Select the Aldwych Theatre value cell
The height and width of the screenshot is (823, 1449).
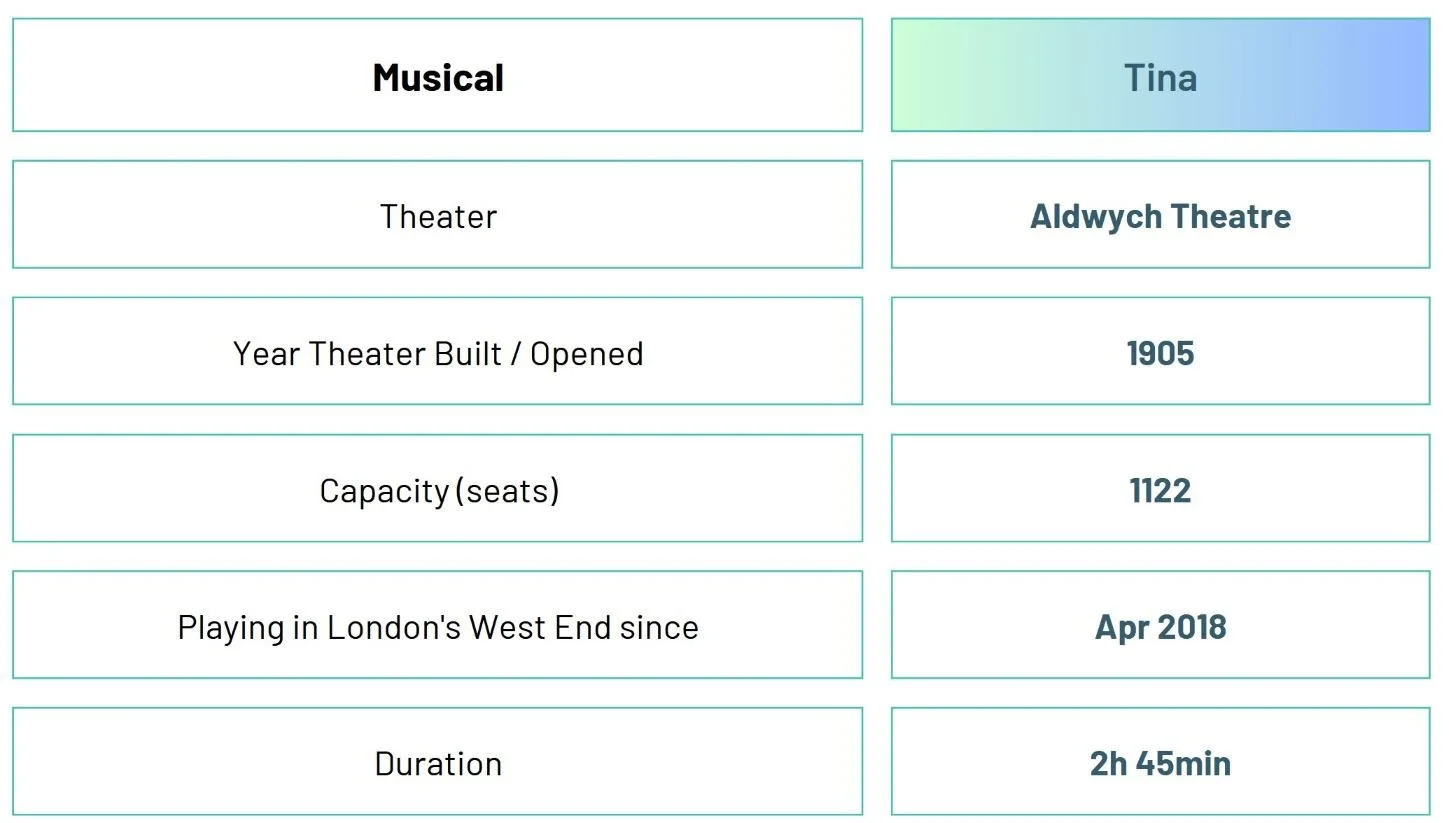click(1160, 215)
